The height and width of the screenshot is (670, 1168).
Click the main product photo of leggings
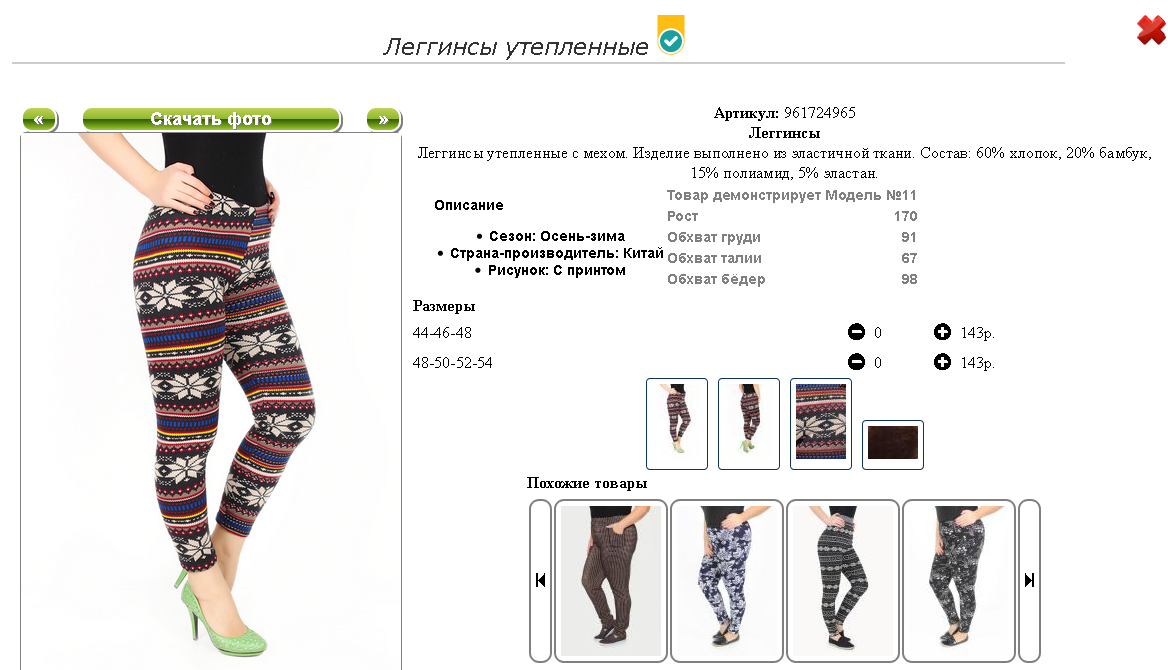pos(211,402)
